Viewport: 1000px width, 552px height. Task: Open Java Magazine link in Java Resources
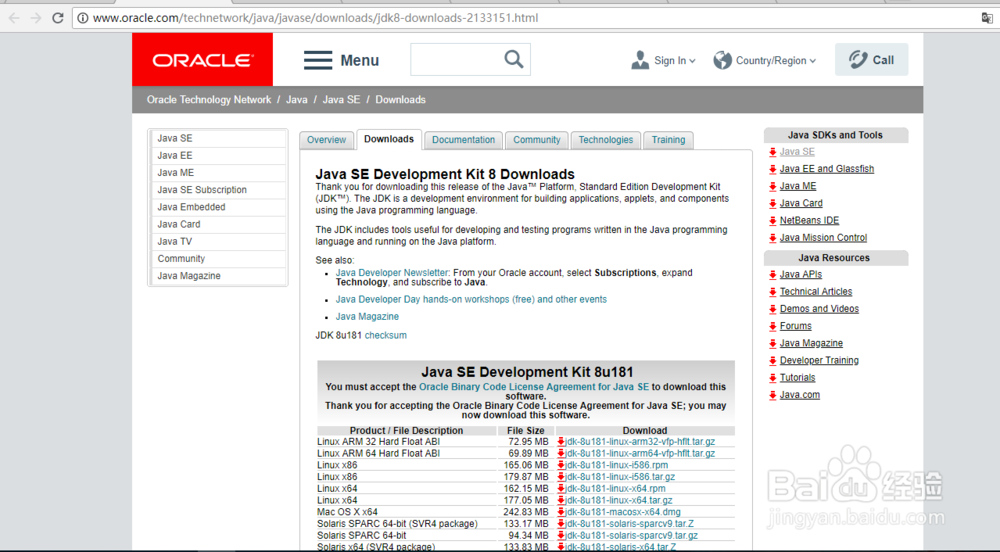811,343
